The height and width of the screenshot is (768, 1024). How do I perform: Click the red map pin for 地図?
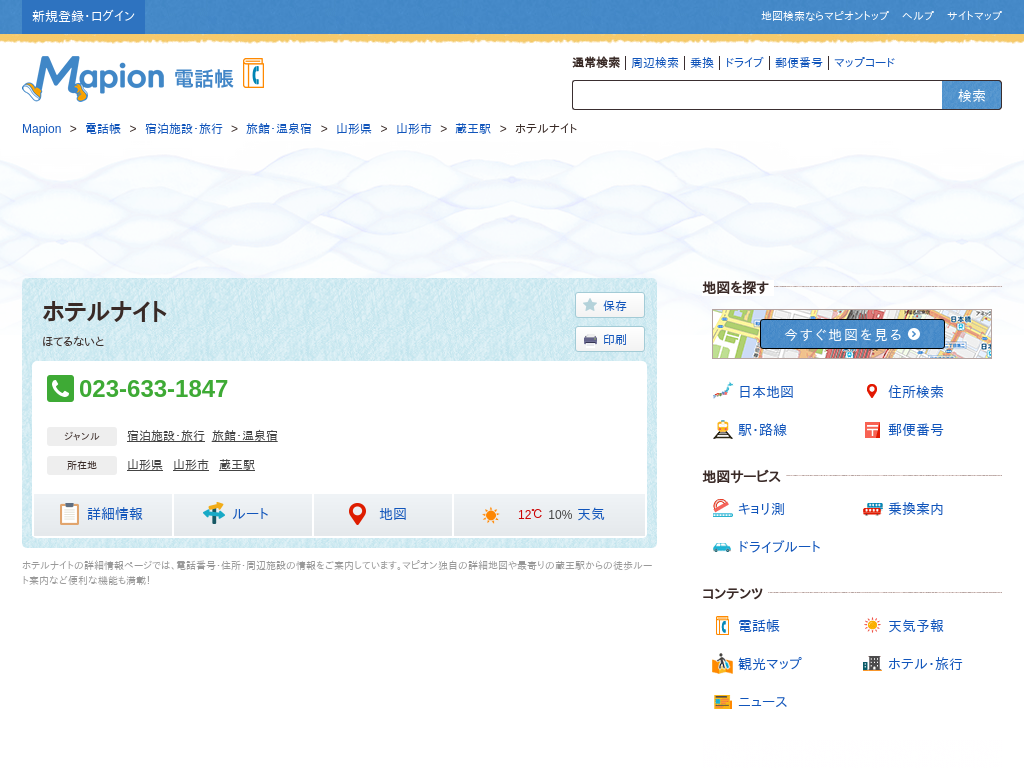[x=357, y=514]
